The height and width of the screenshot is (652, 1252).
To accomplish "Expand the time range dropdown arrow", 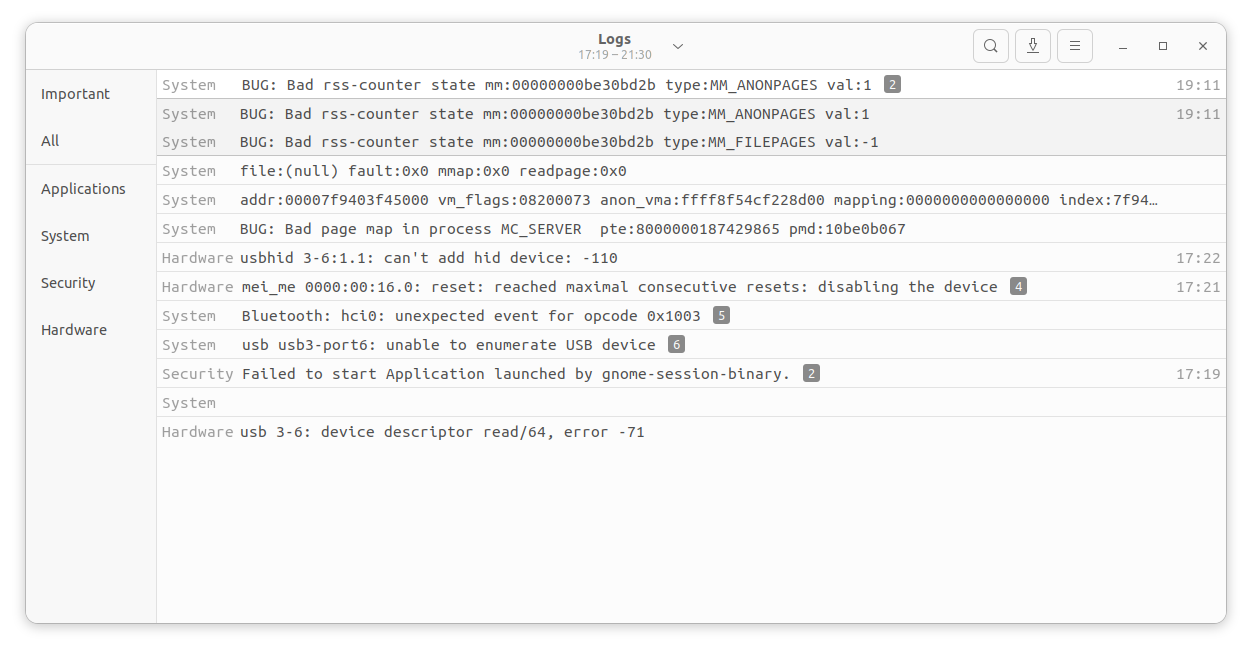I will (678, 46).
